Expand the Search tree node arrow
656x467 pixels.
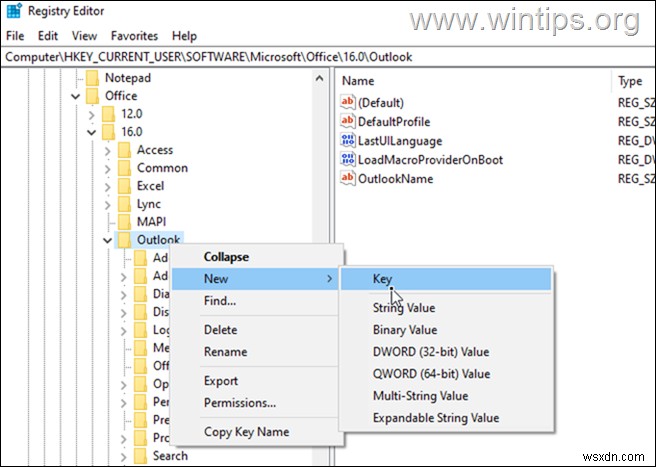[123, 456]
